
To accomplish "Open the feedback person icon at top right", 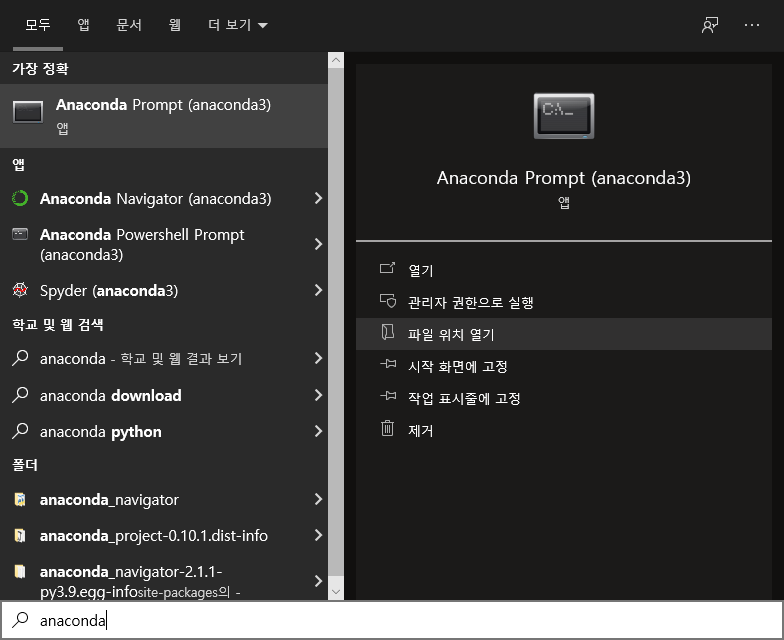I will (710, 25).
